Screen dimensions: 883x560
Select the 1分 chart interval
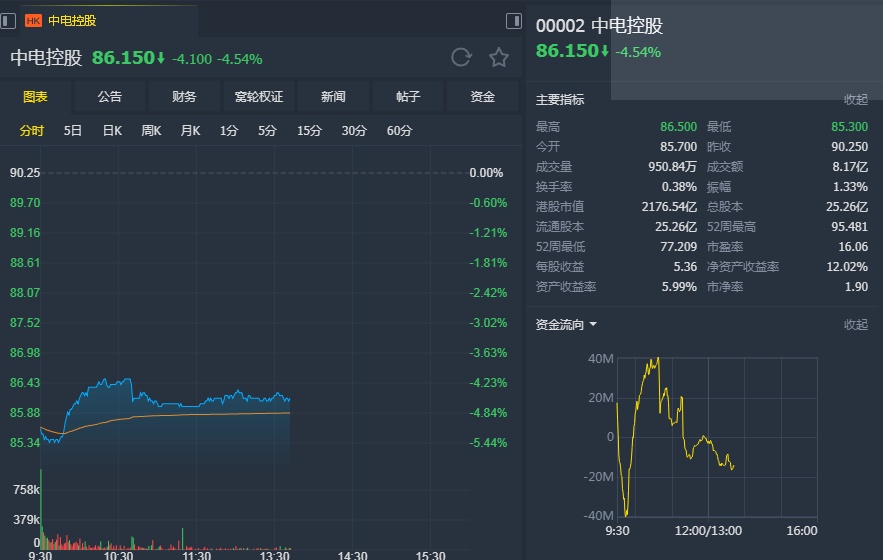(229, 131)
